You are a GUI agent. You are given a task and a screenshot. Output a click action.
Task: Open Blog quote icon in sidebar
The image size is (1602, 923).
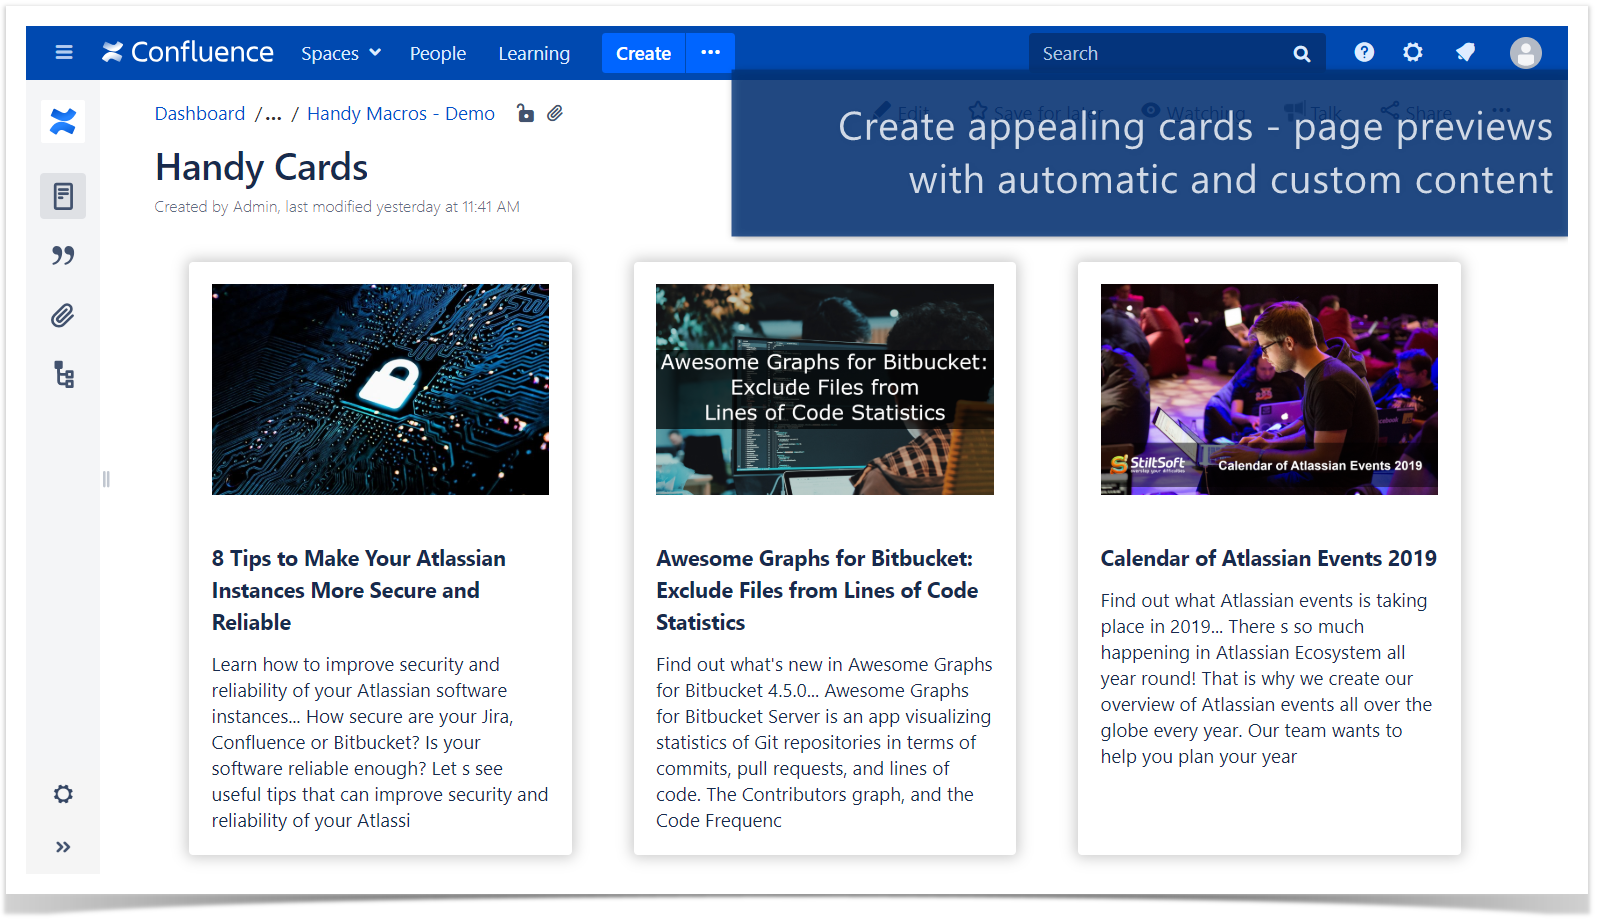pos(63,256)
